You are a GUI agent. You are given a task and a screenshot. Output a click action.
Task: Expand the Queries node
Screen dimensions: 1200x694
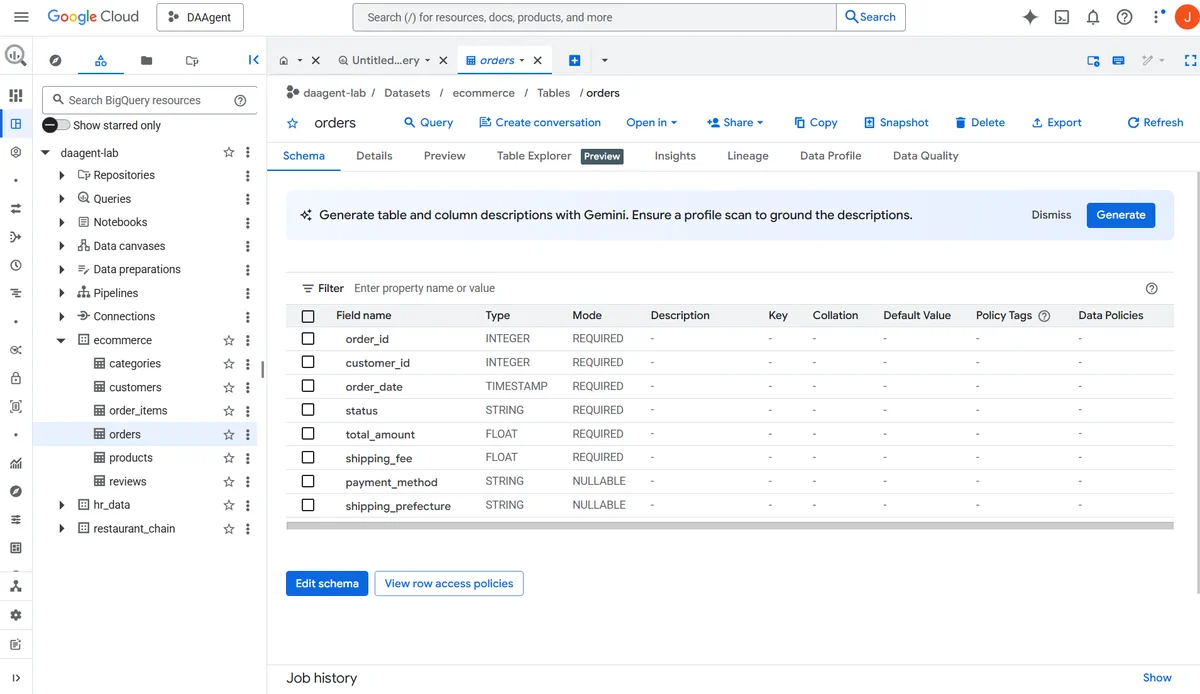[62, 199]
